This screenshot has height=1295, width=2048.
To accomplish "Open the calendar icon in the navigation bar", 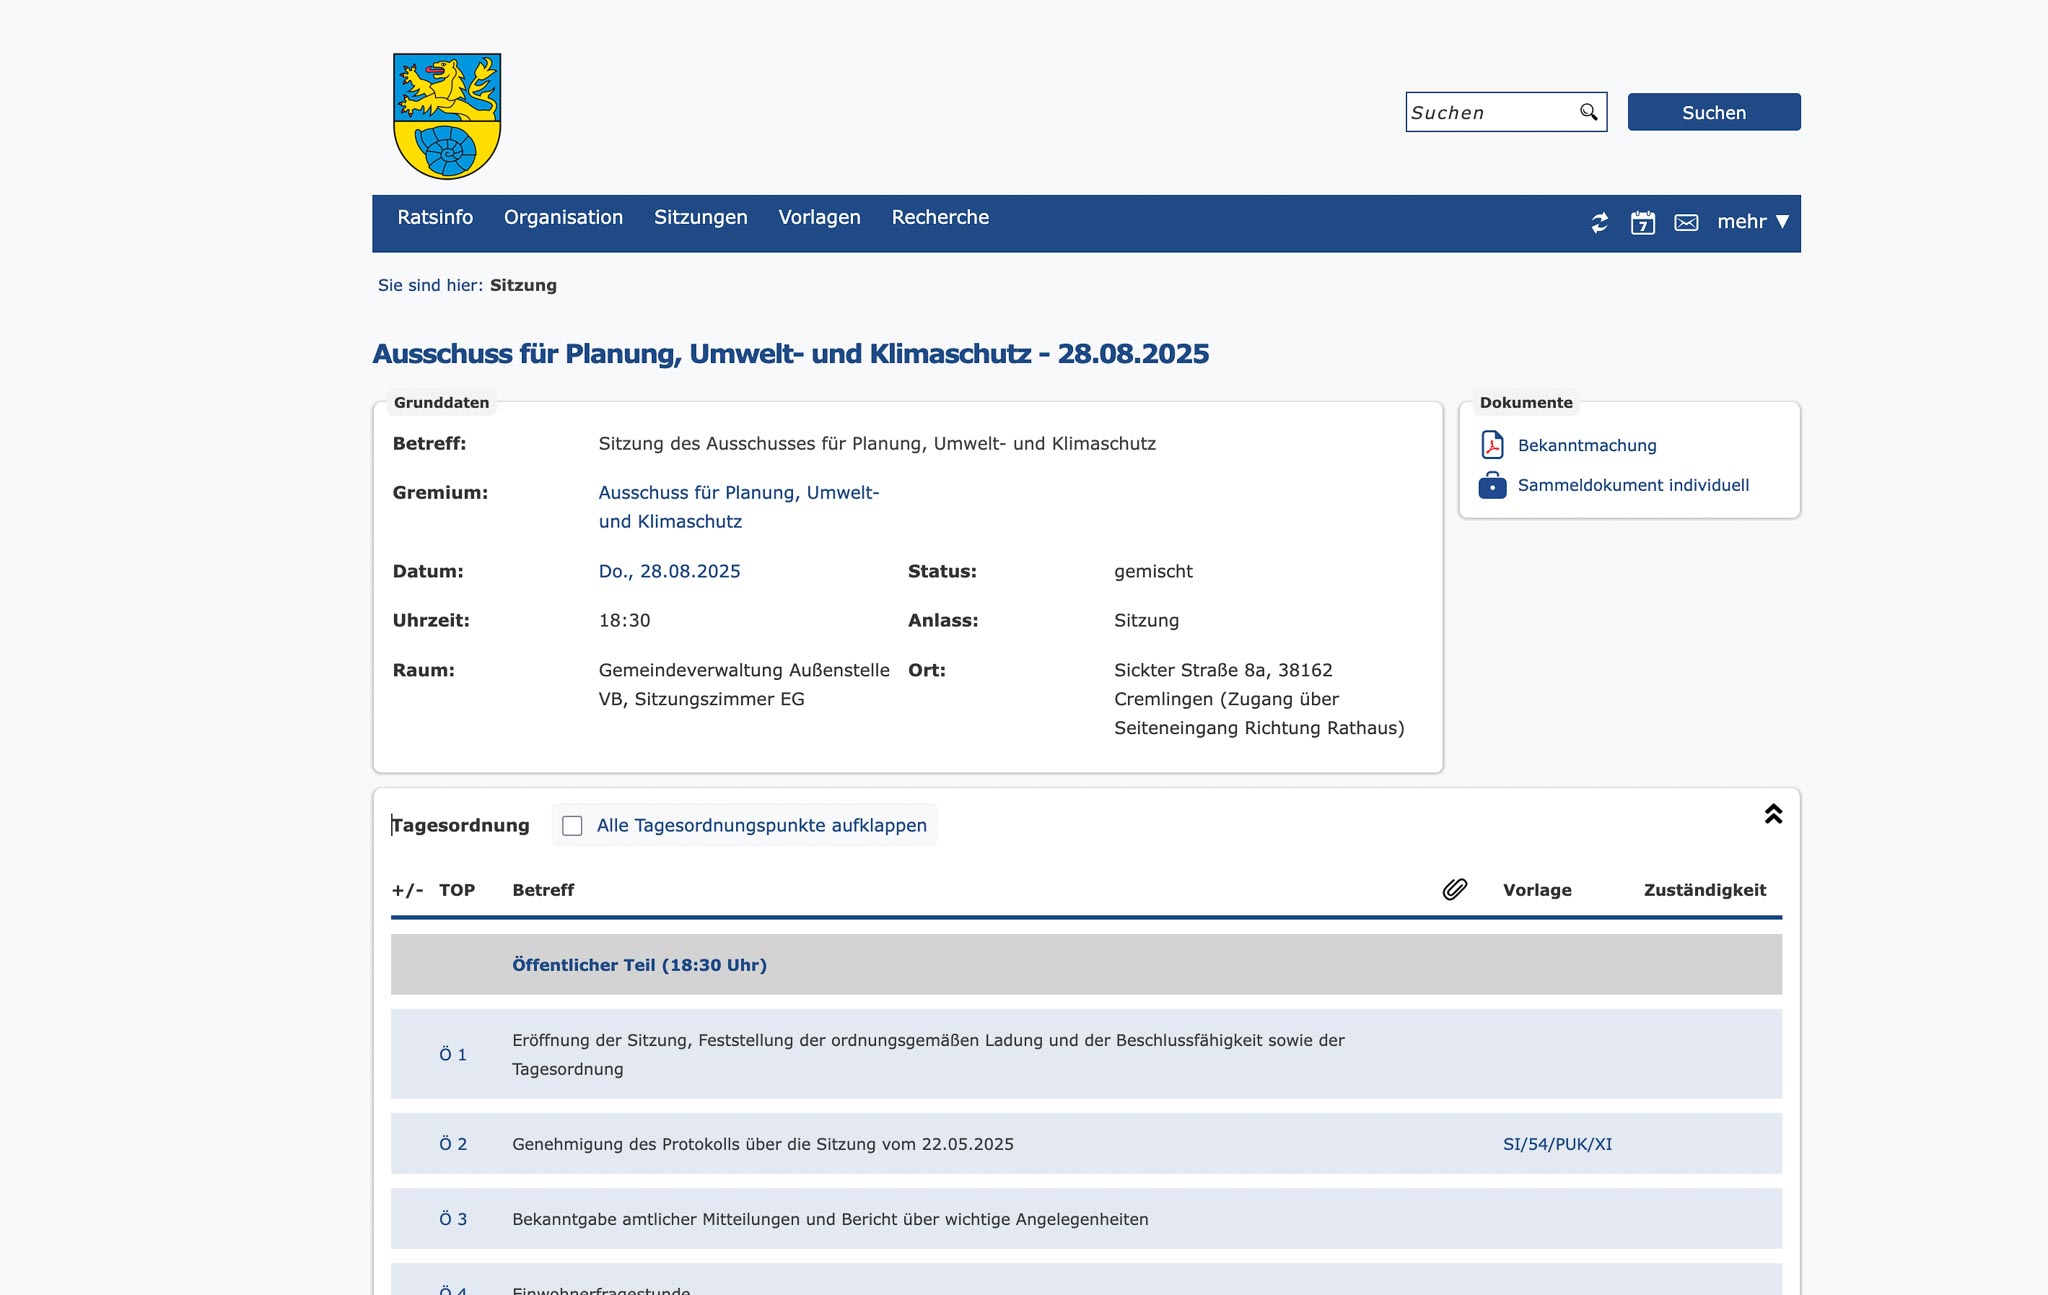I will [1643, 222].
